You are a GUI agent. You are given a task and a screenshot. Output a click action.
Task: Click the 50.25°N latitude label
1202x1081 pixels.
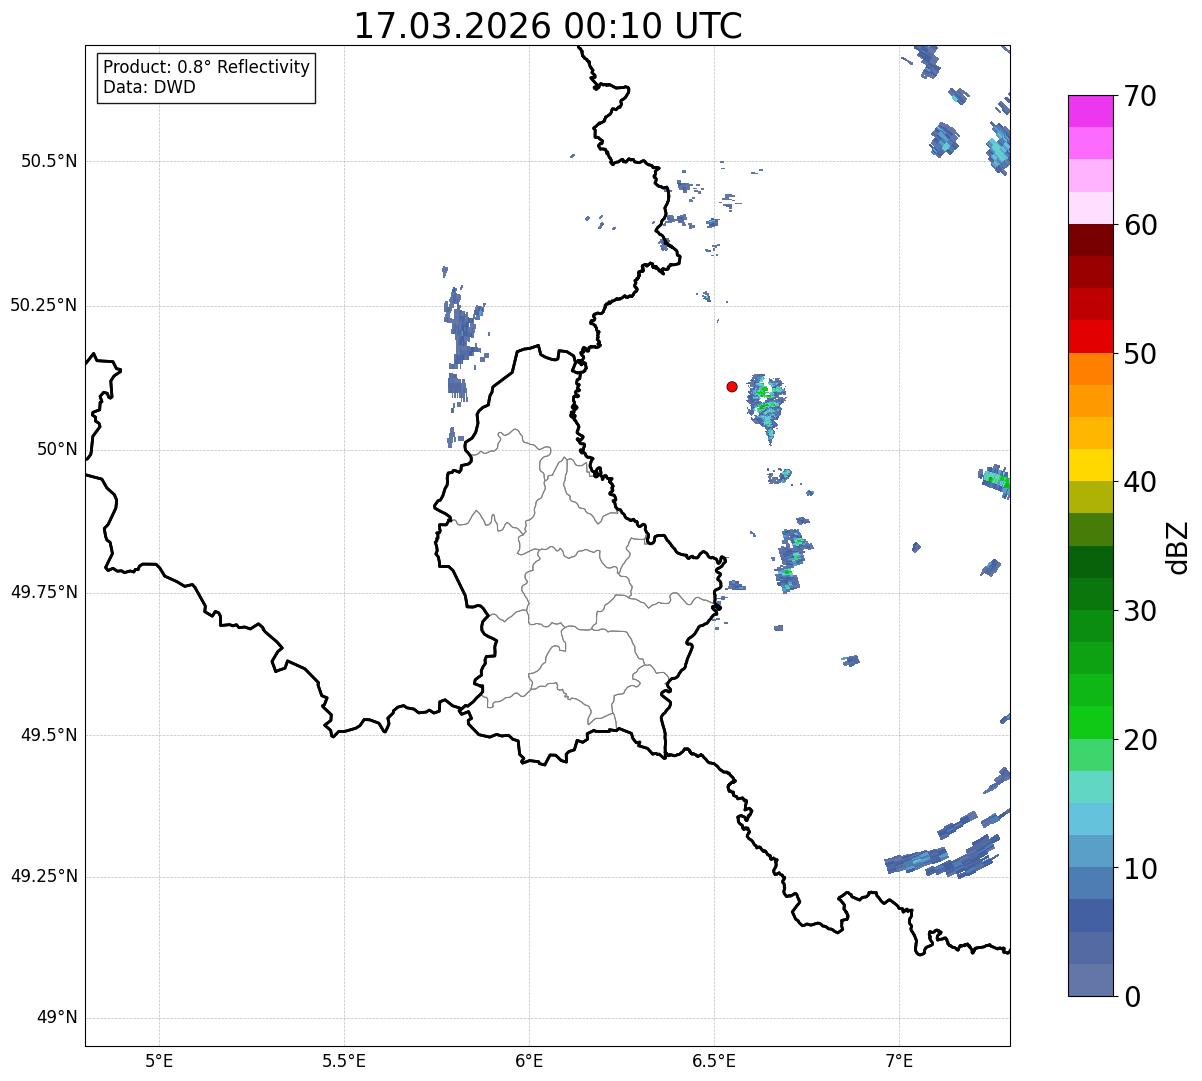tap(43, 305)
